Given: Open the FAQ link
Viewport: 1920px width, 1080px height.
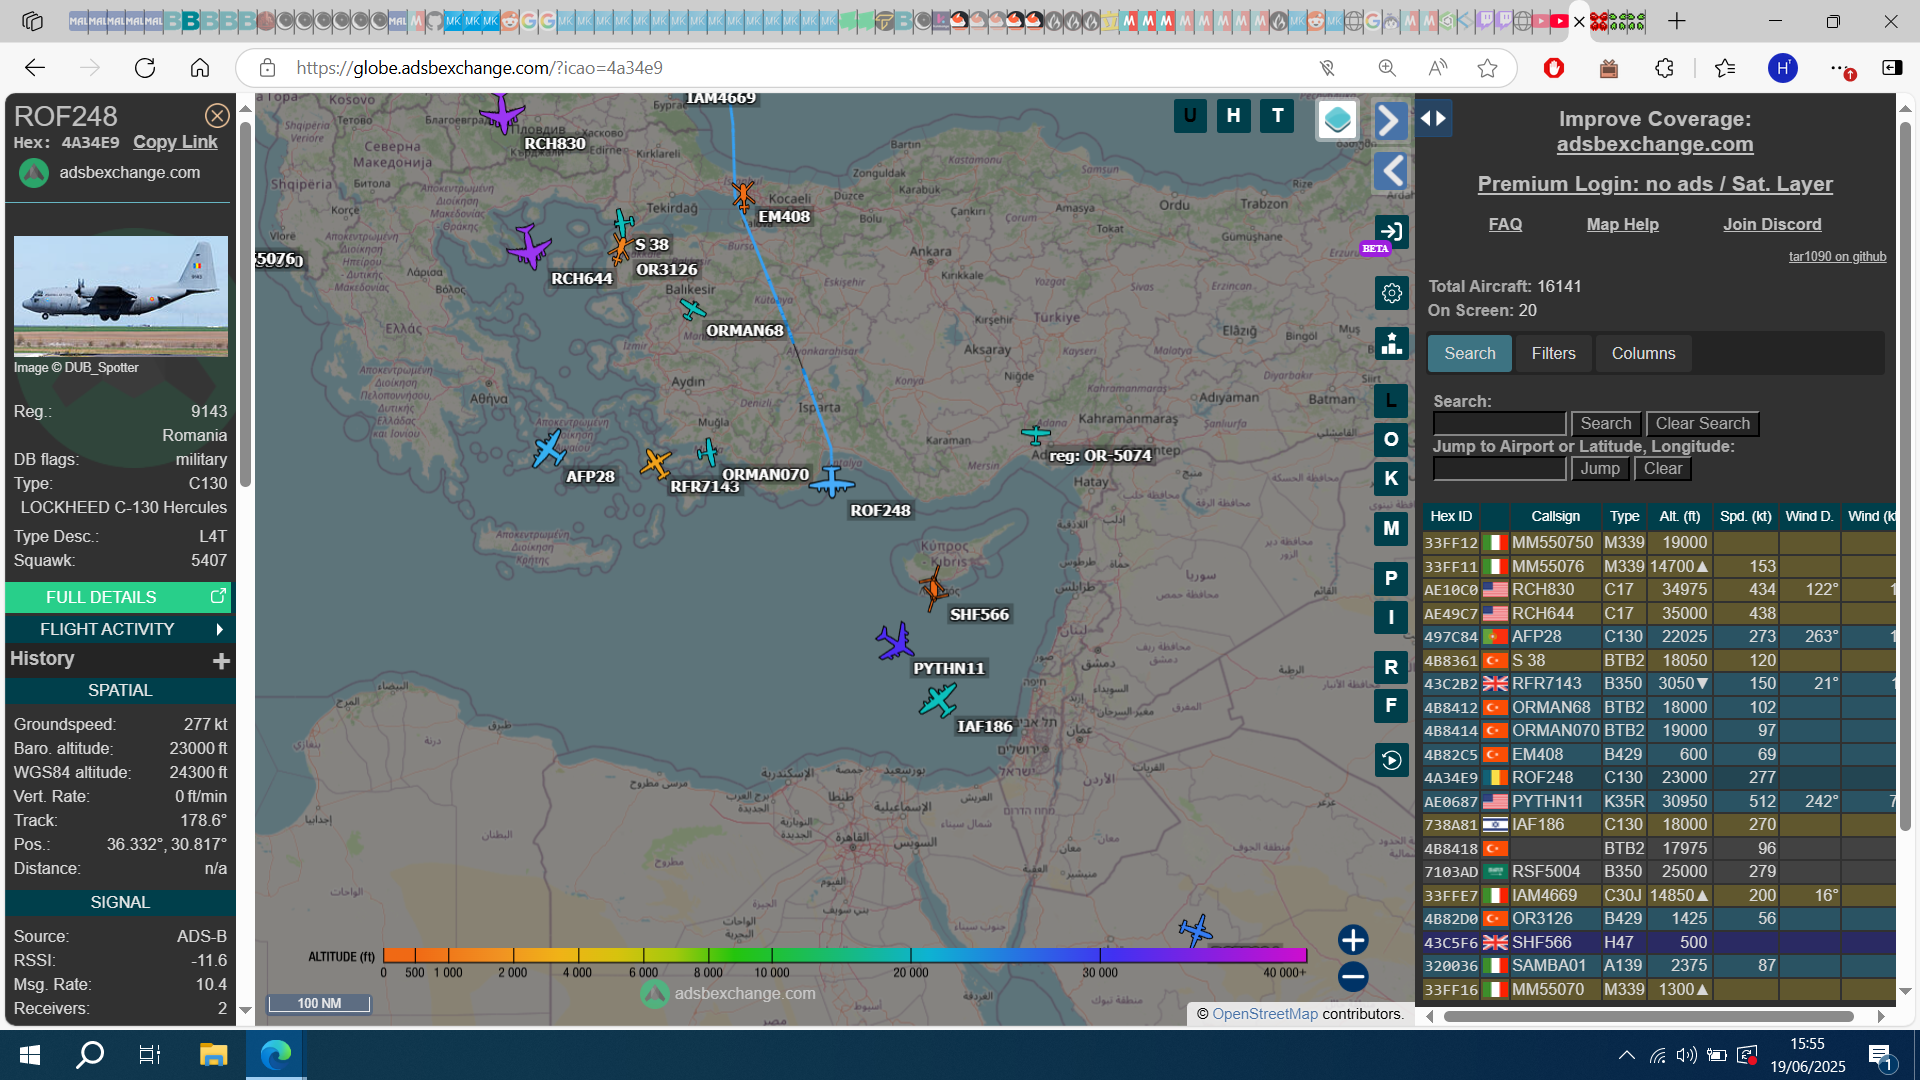Looking at the screenshot, I should [1505, 225].
